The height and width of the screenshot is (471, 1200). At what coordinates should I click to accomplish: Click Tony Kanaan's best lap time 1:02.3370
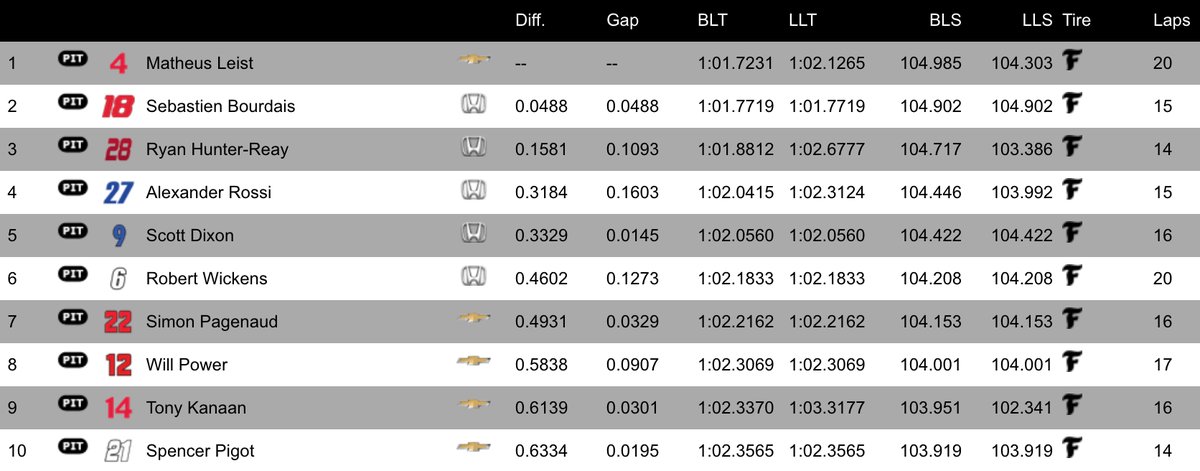[x=735, y=407]
